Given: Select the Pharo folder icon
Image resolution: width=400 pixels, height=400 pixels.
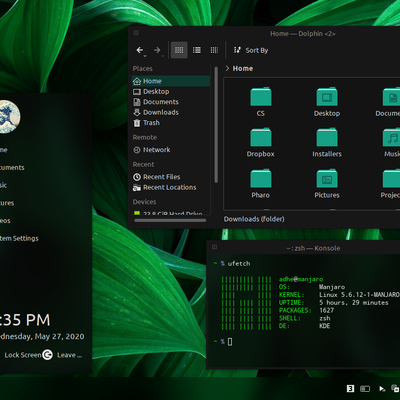Looking at the screenshot, I should click(261, 179).
